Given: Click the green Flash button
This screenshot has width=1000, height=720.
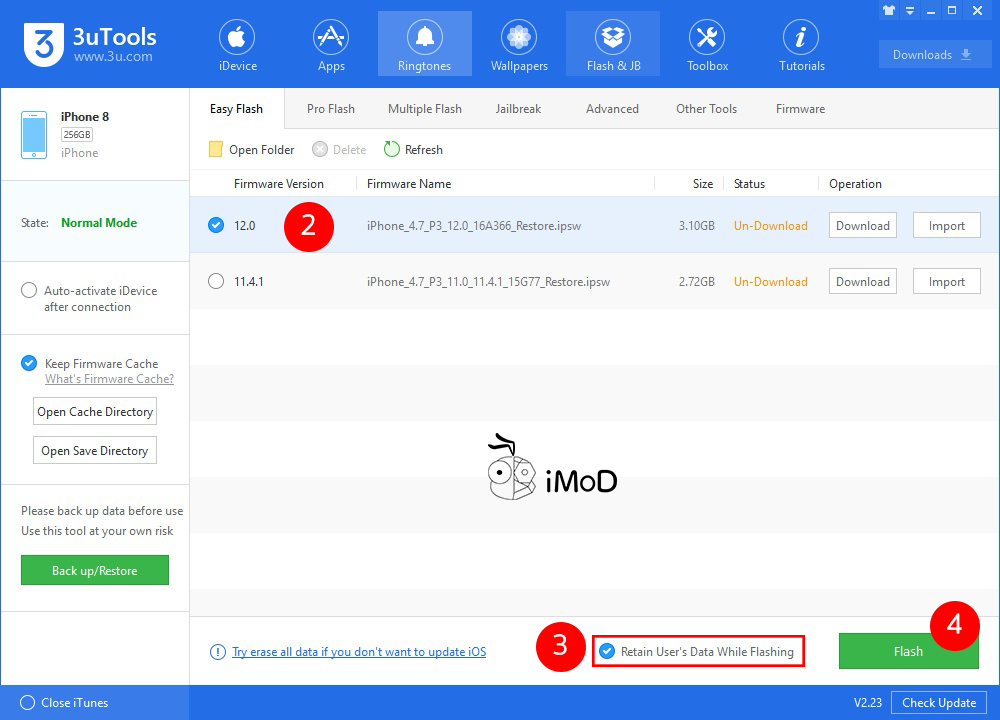Looking at the screenshot, I should click(908, 651).
